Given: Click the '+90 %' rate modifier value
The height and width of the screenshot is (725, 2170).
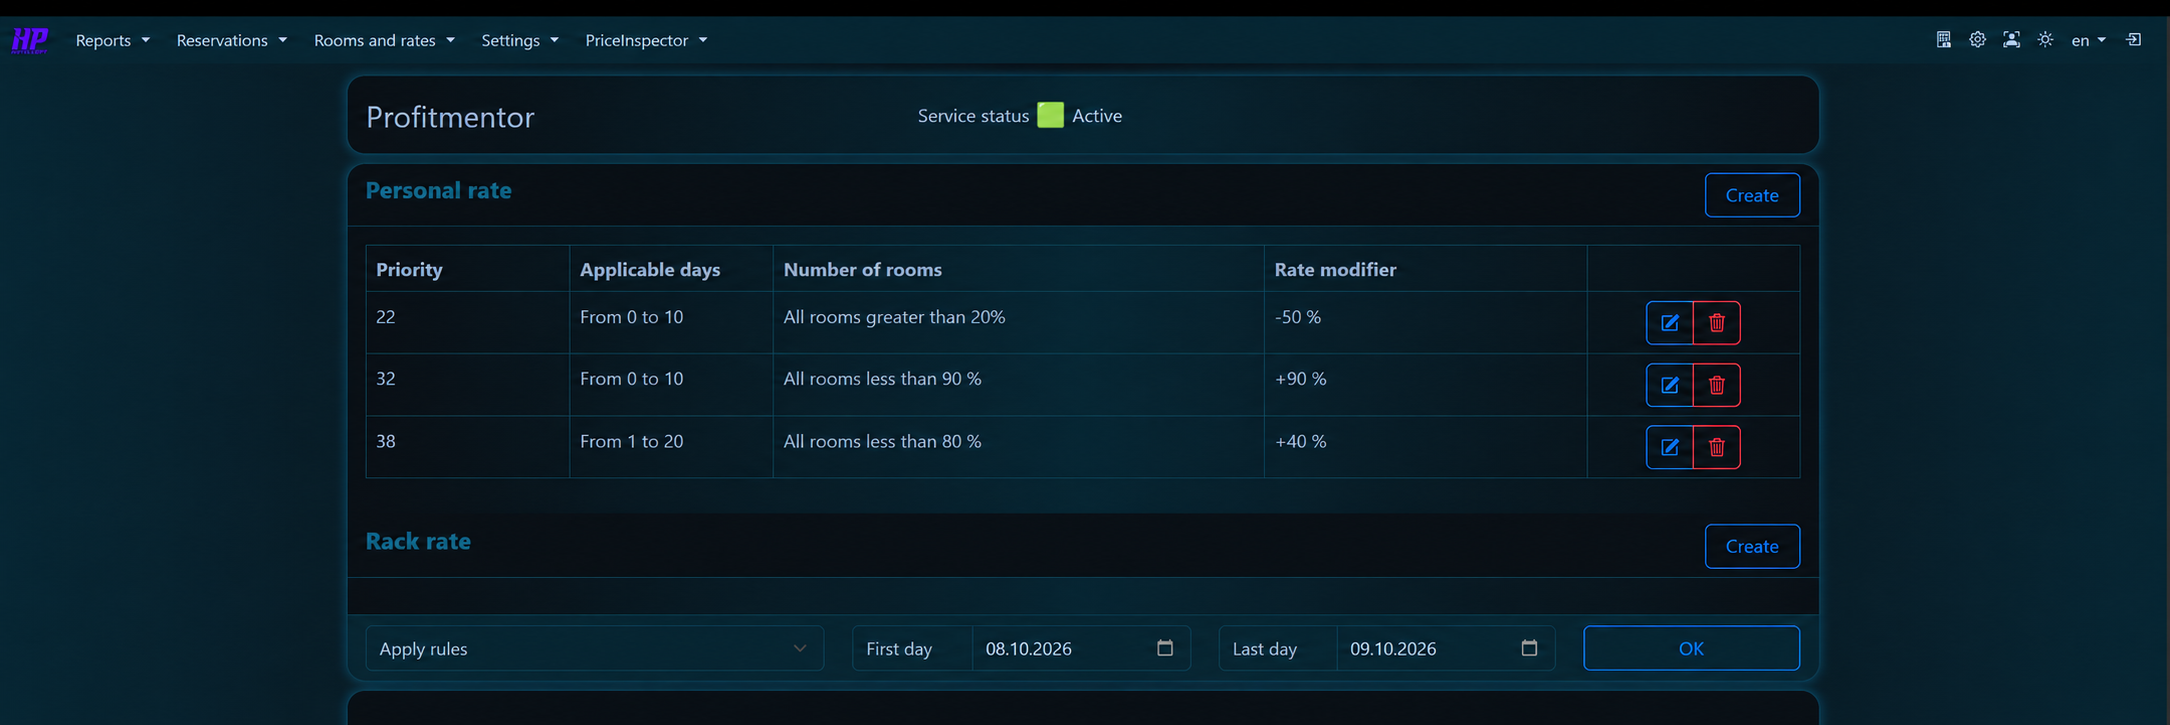Looking at the screenshot, I should click(1300, 379).
